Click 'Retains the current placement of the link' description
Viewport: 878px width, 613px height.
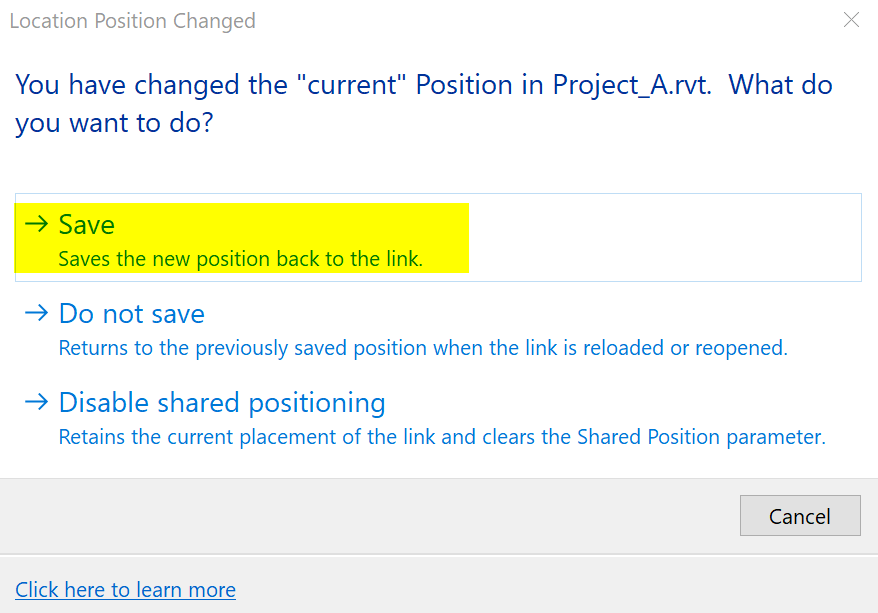point(300,437)
